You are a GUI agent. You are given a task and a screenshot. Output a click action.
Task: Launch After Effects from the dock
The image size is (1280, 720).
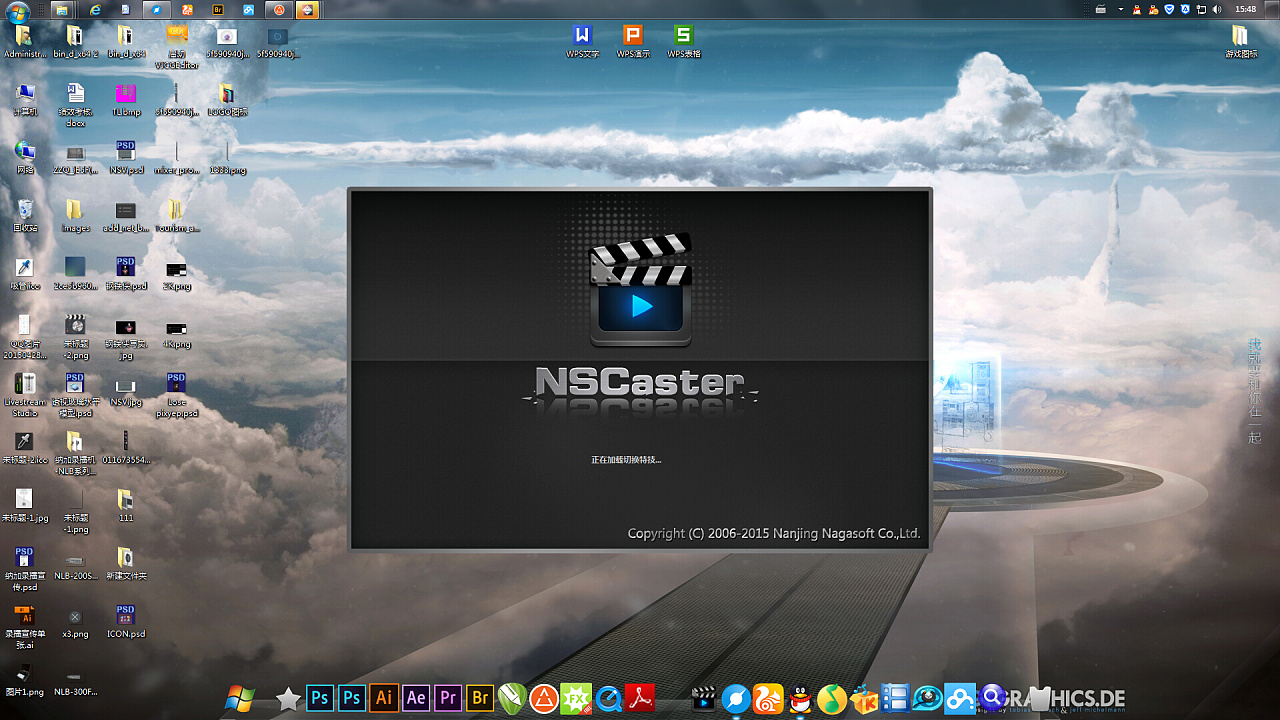pyautogui.click(x=415, y=698)
